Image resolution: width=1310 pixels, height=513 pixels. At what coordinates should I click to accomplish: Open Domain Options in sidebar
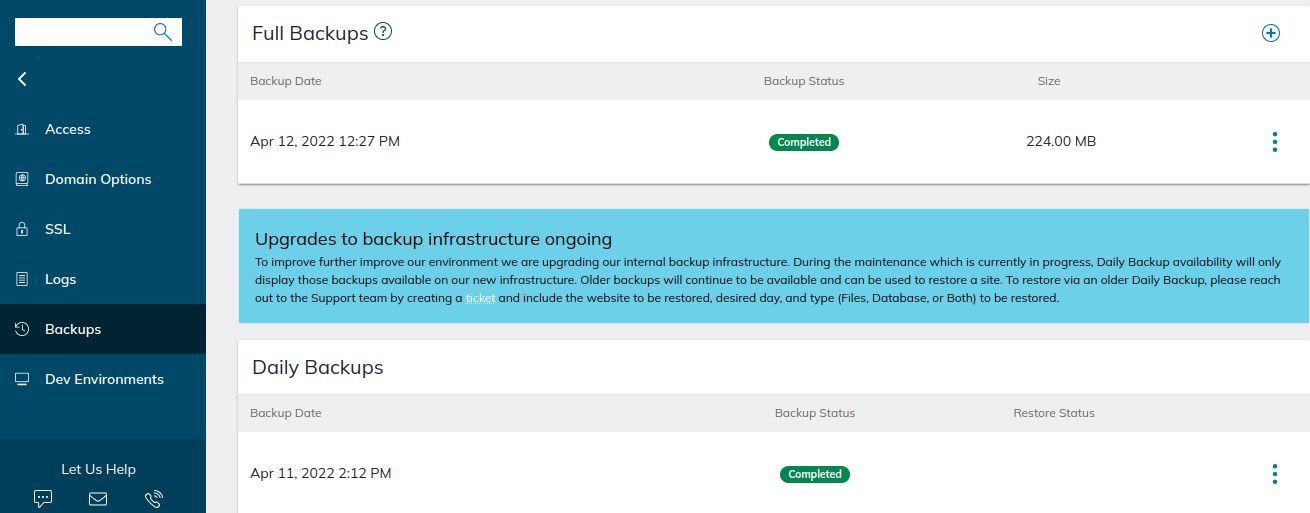[x=103, y=179]
